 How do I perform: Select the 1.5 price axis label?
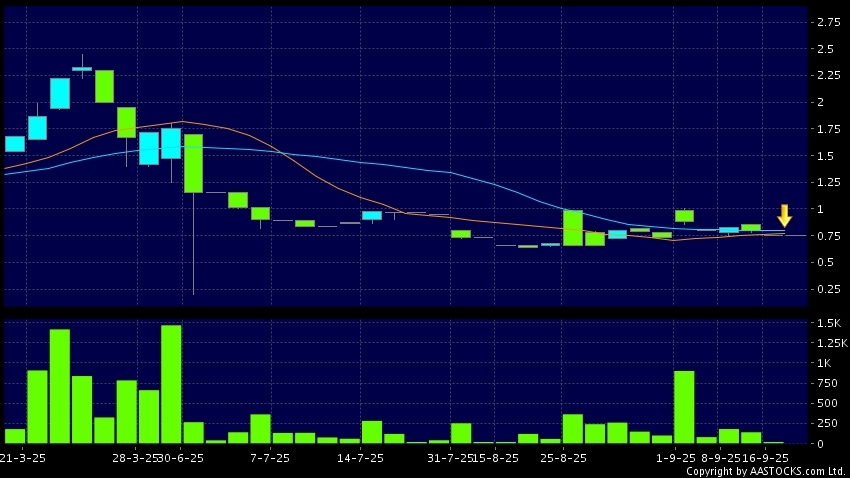(x=826, y=156)
